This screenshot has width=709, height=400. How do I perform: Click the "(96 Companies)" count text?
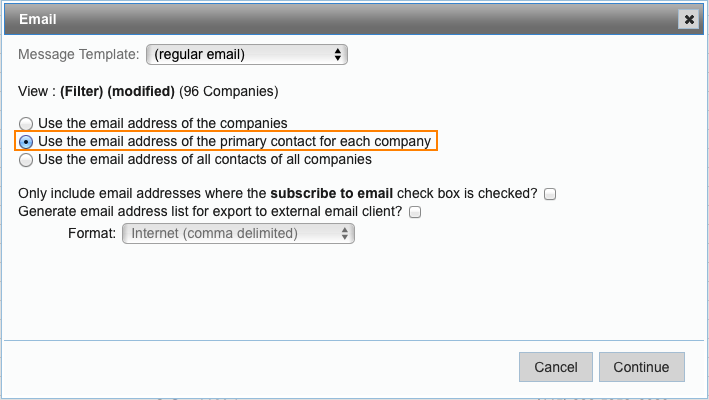[x=228, y=92]
